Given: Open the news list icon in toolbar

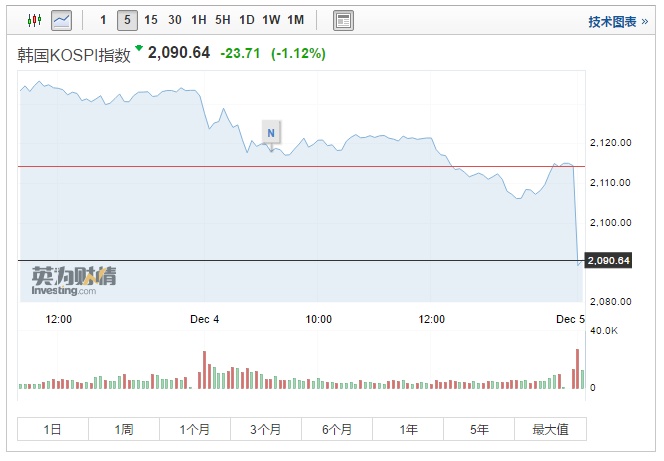Looking at the screenshot, I should (343, 20).
